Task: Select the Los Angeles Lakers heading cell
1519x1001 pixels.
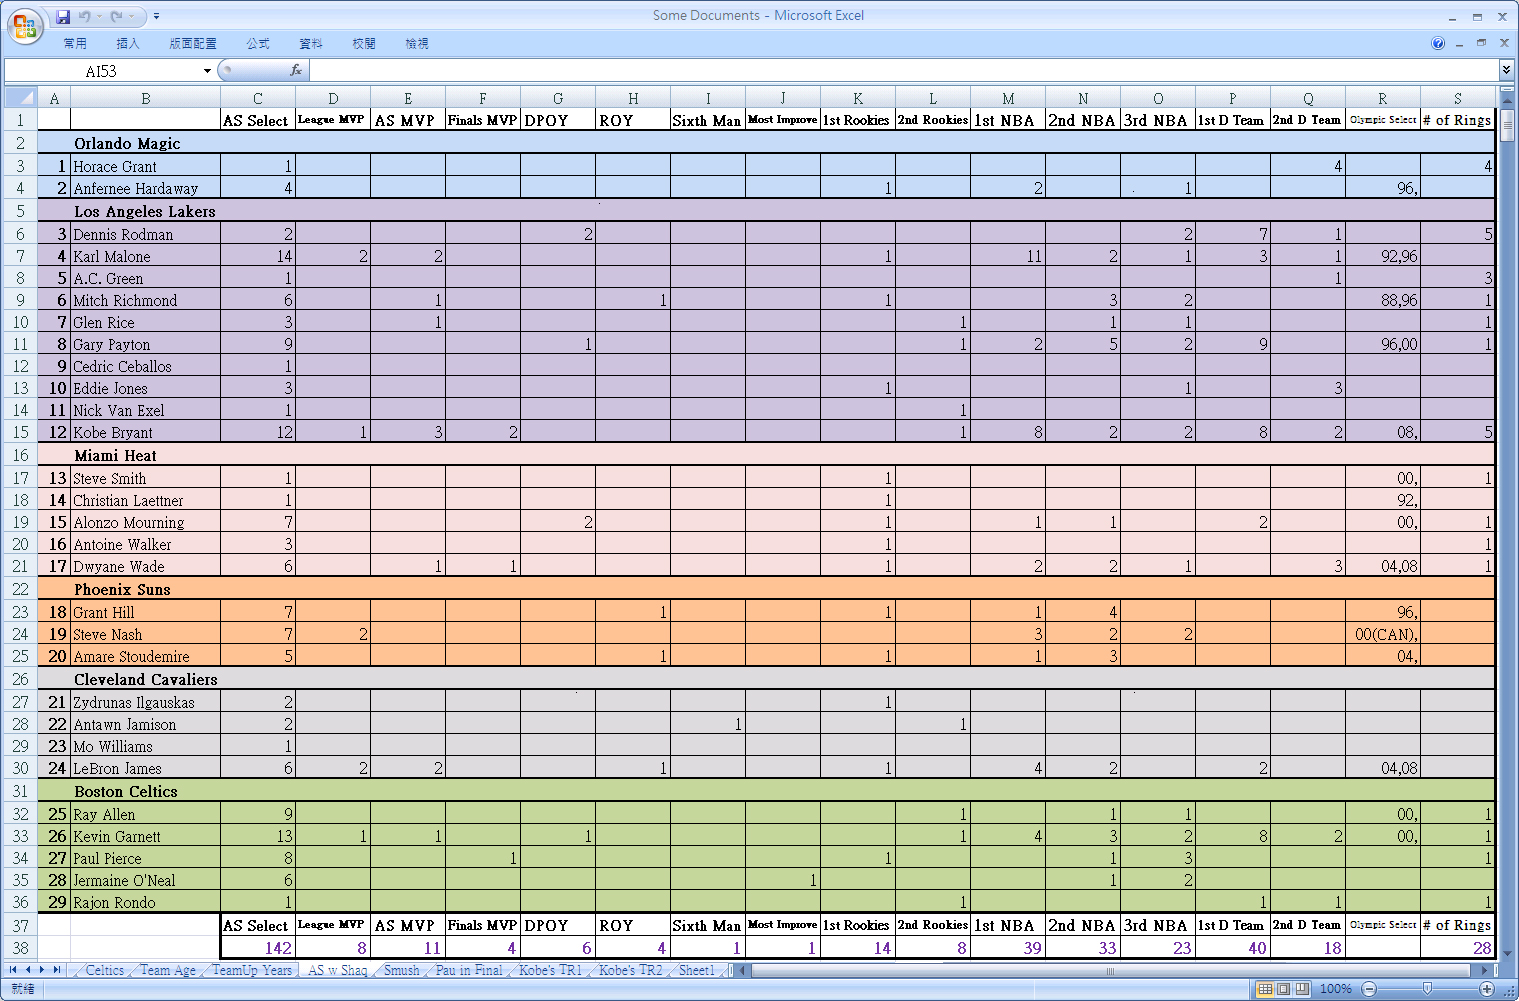Action: 146,211
